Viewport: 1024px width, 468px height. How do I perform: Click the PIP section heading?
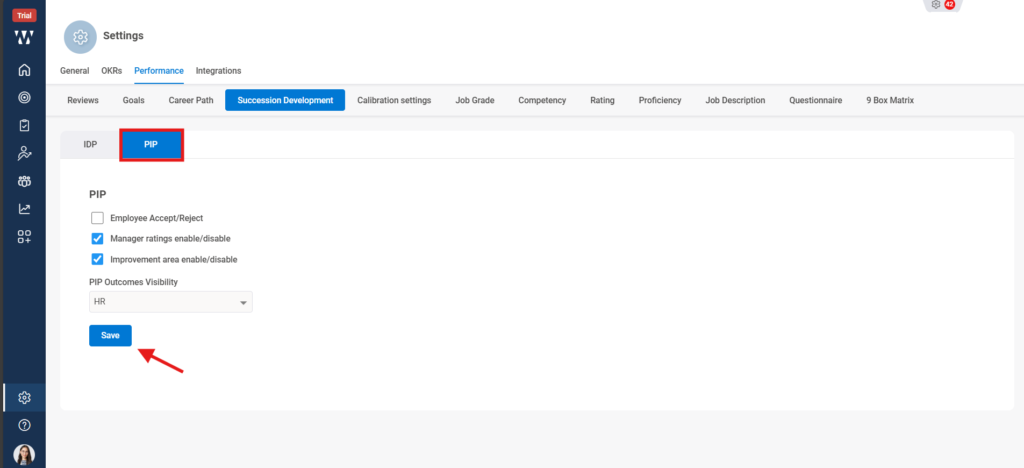[x=98, y=195]
